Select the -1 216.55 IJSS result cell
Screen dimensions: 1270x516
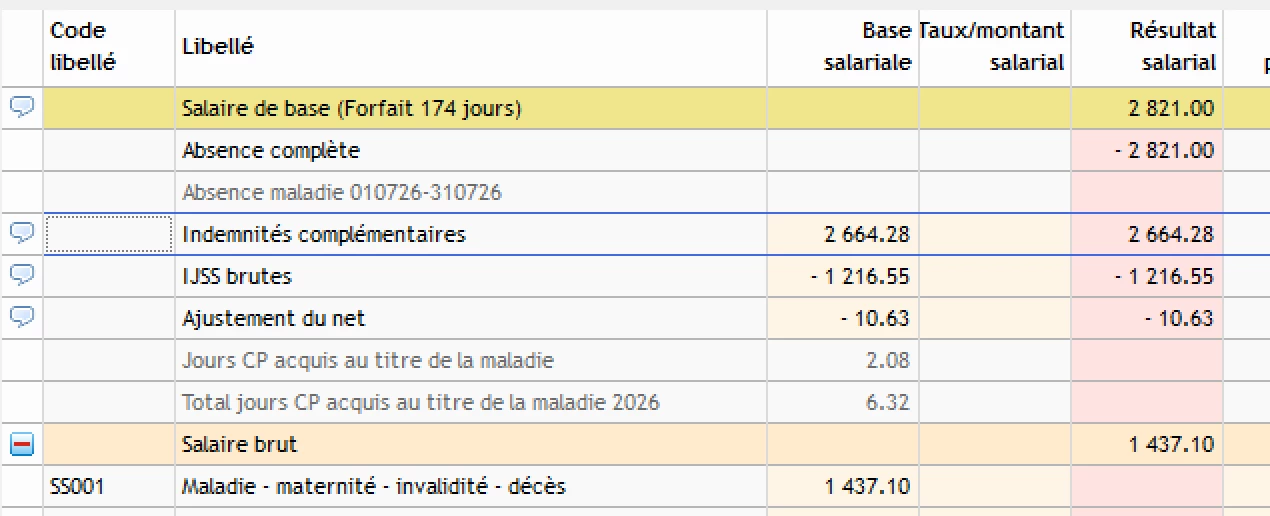pyautogui.click(x=1147, y=277)
